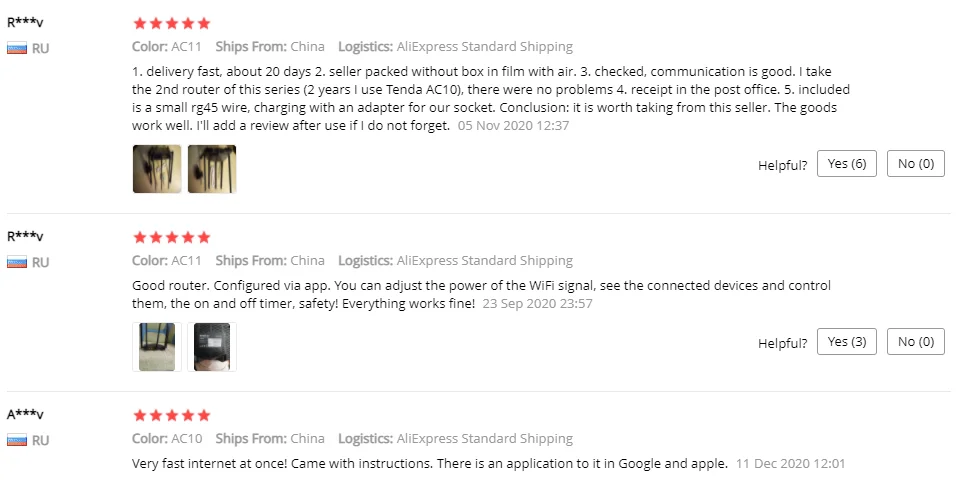Open the first photo in the 05 Nov review
Viewport: 961px width, 481px height.
click(x=157, y=169)
